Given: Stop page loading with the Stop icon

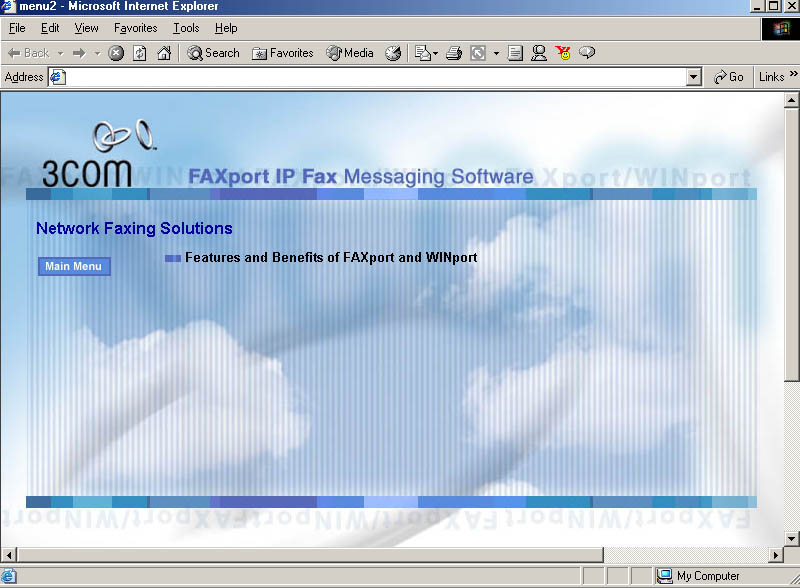Looking at the screenshot, I should [116, 53].
